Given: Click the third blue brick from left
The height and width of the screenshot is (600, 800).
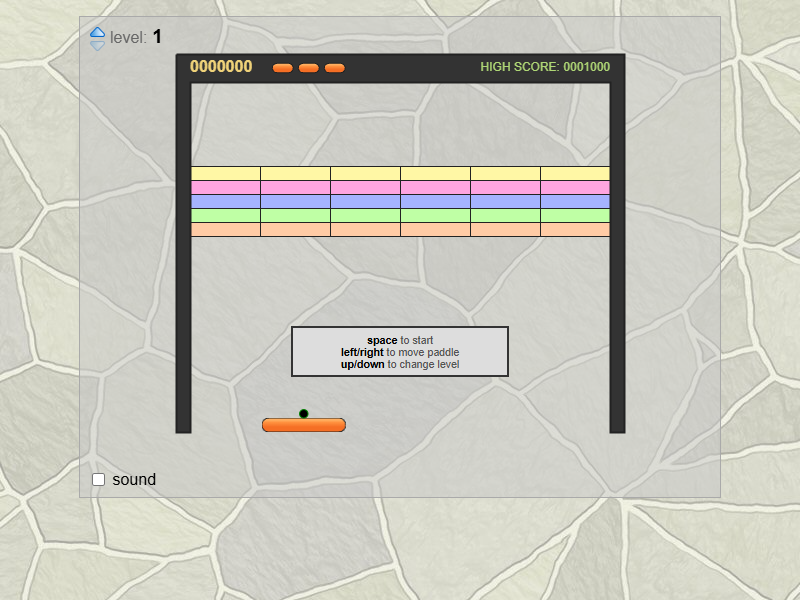Looking at the screenshot, I should 365,201.
